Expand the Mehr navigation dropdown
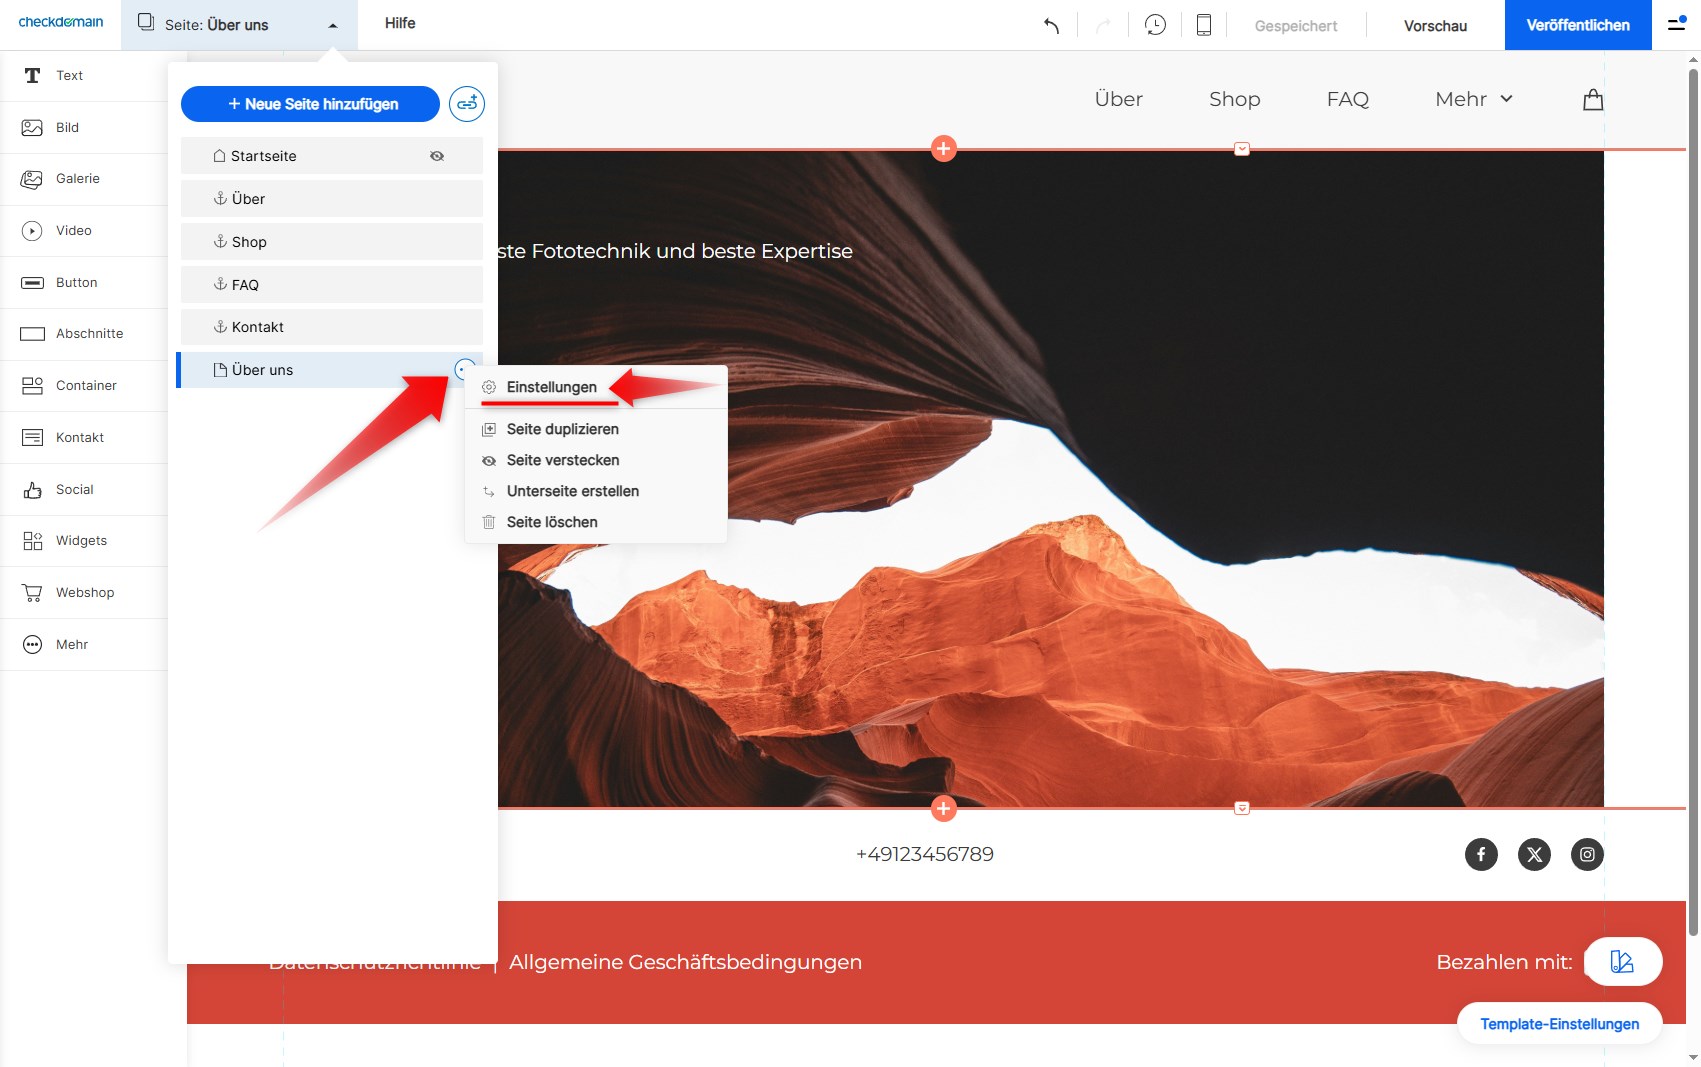 1473,99
